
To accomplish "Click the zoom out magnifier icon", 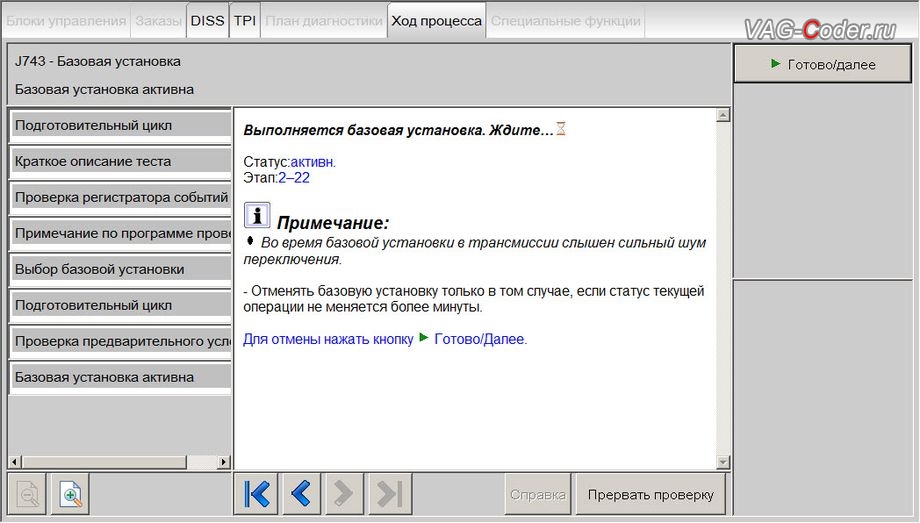I will tap(28, 494).
